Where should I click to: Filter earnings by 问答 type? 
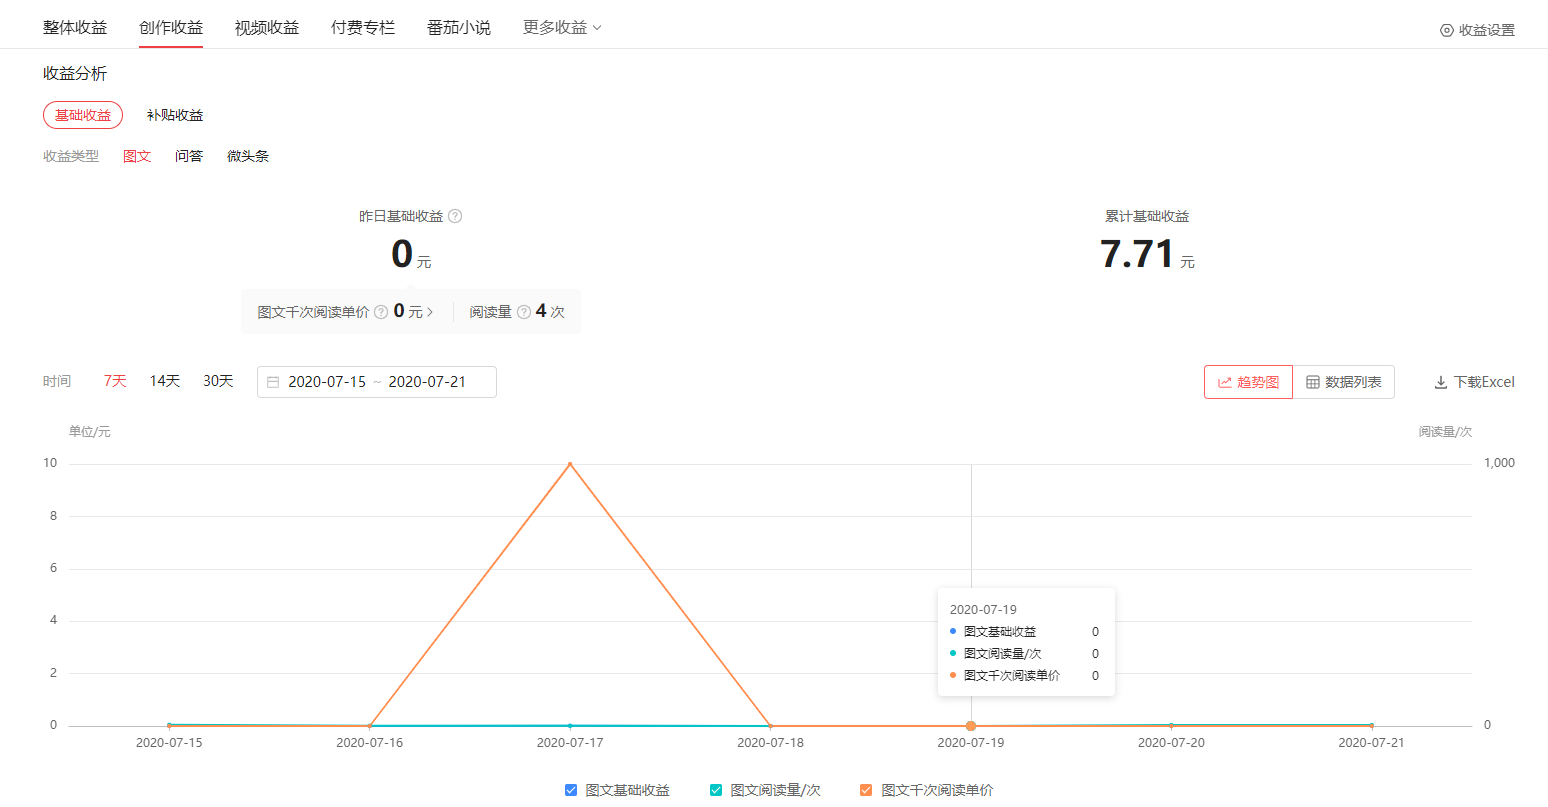pyautogui.click(x=189, y=155)
